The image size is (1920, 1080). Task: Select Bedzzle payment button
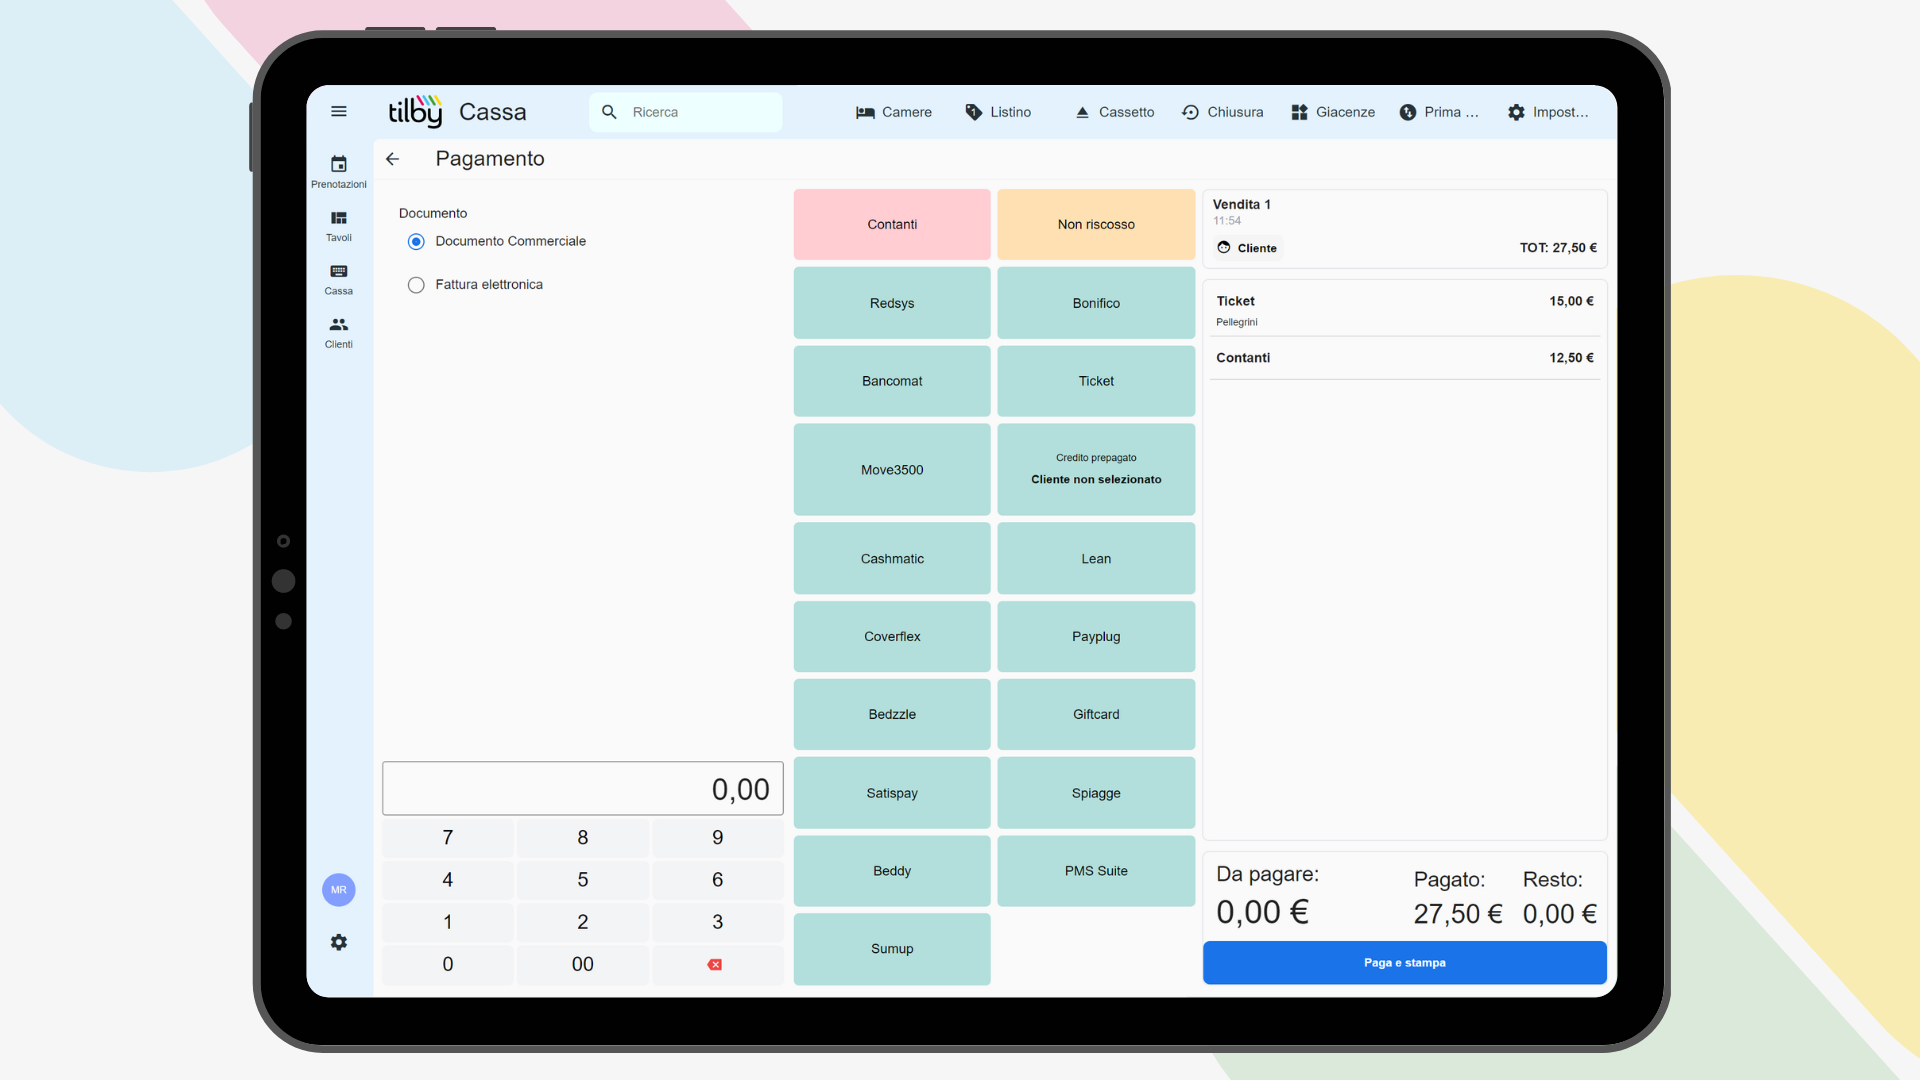[x=892, y=715]
